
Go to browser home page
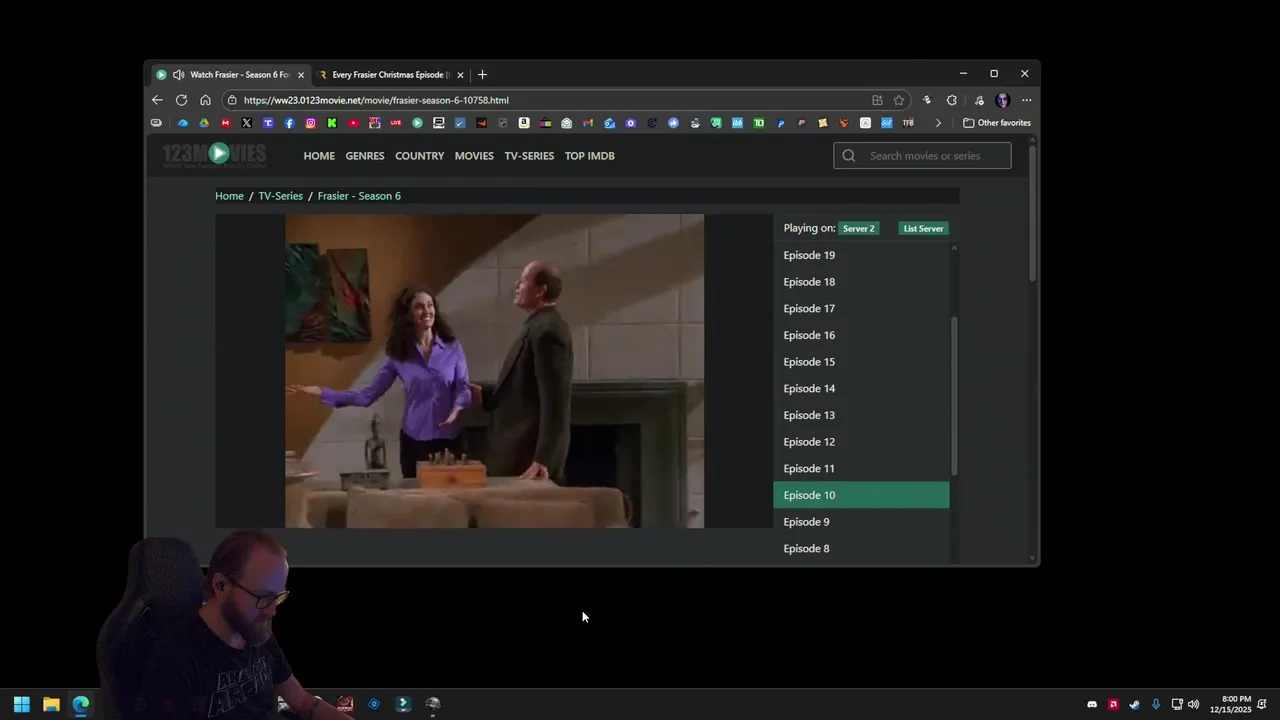pos(205,100)
